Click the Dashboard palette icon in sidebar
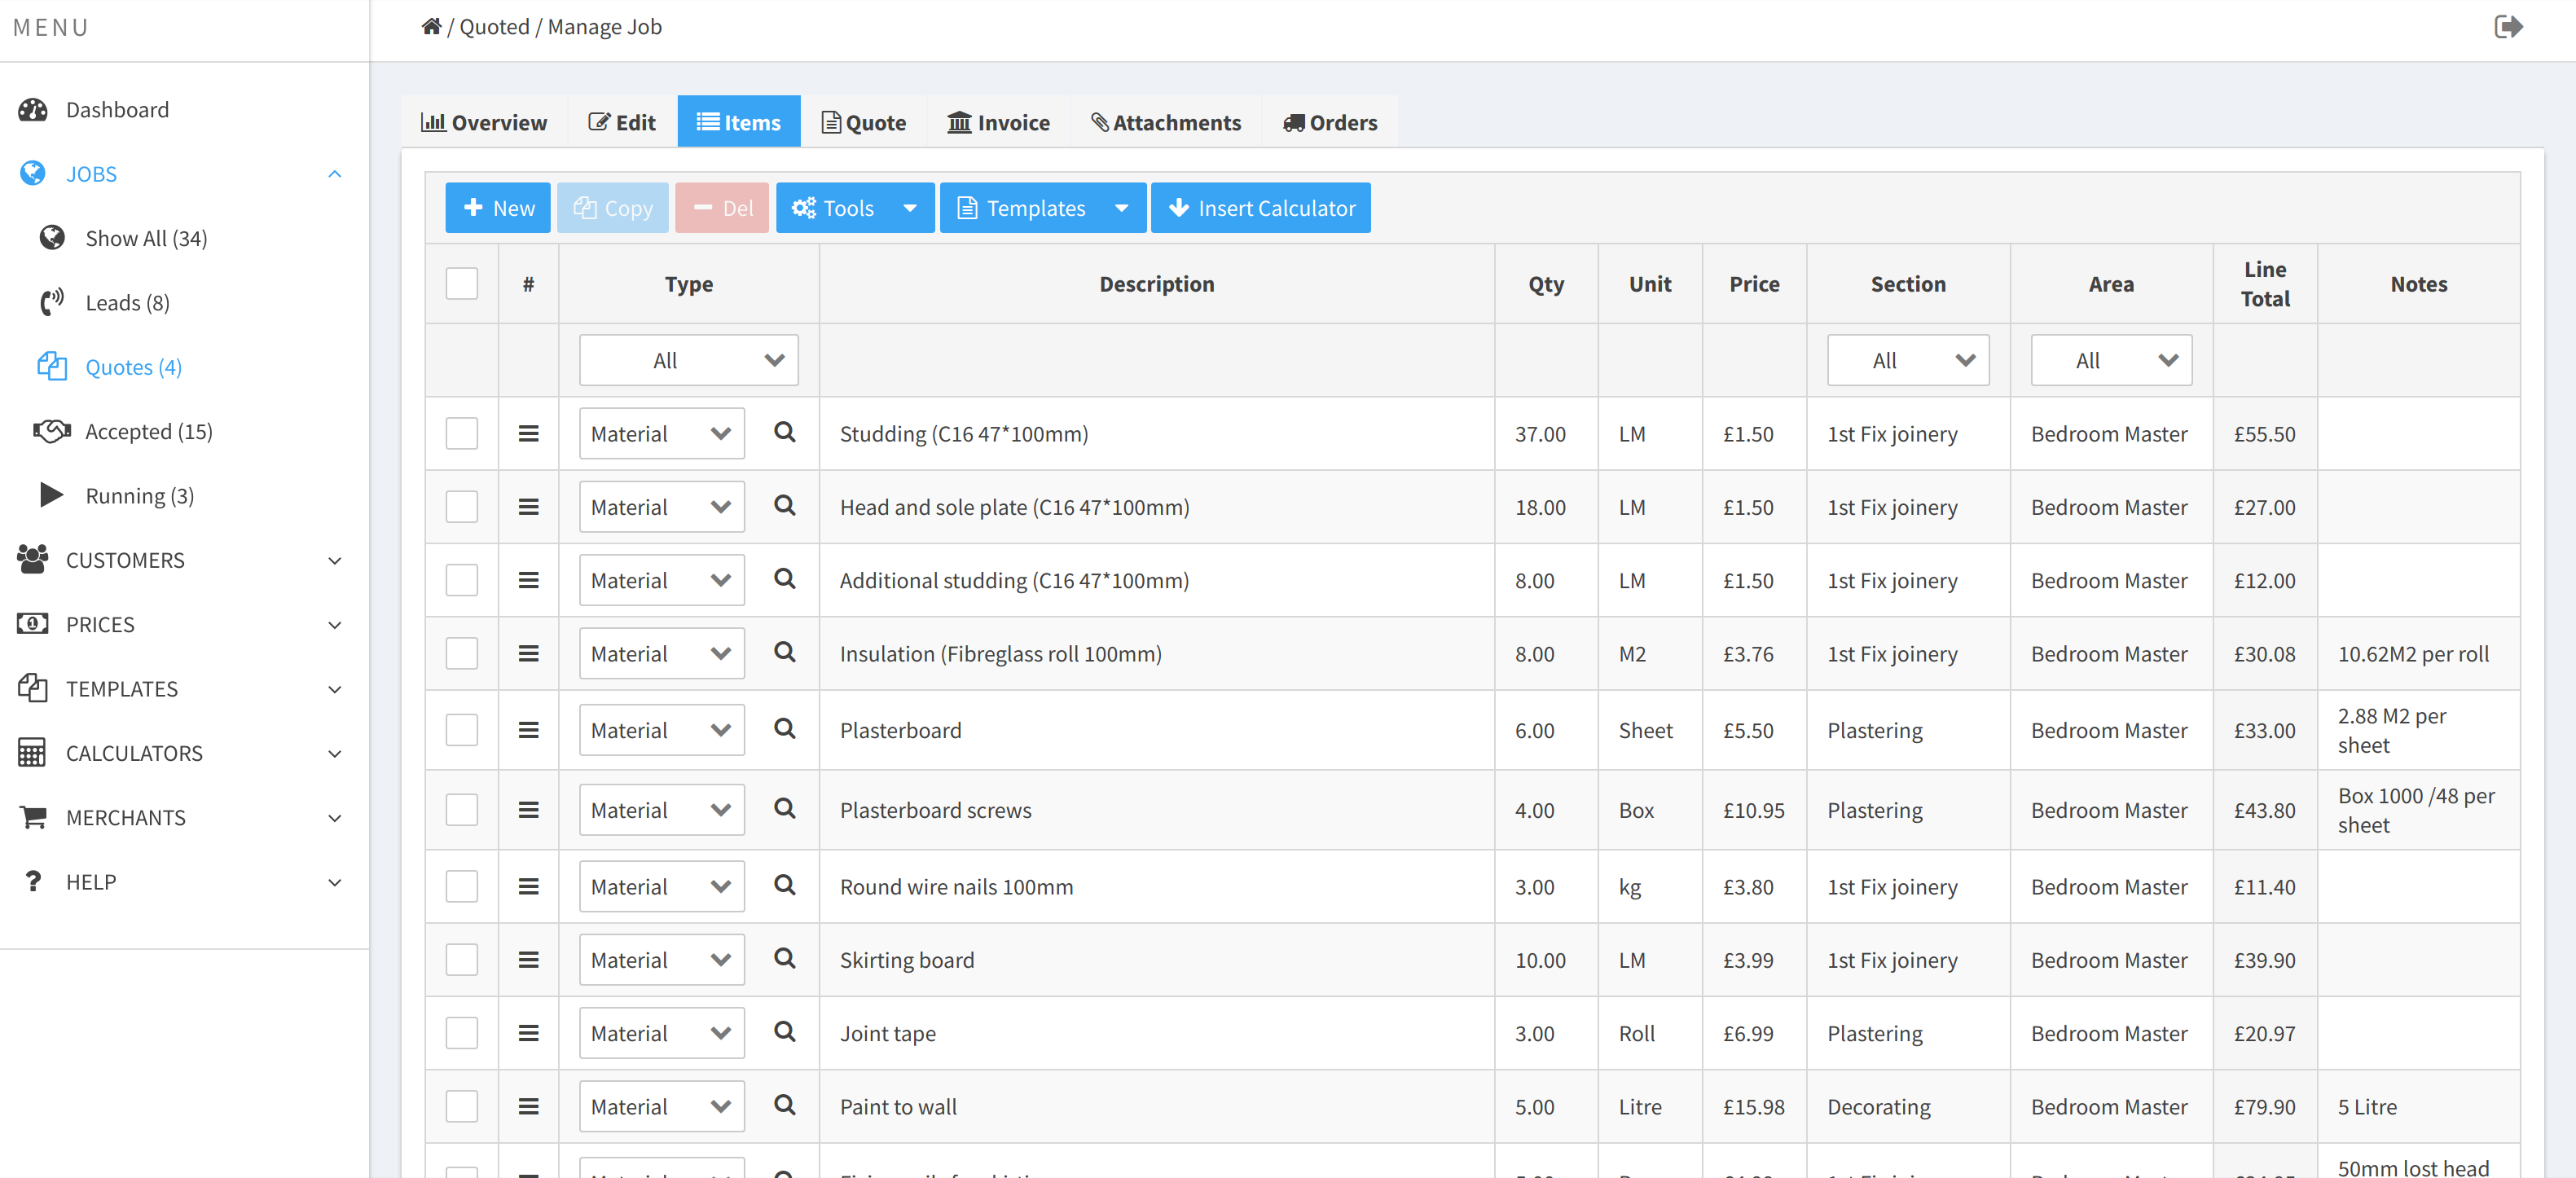2576x1178 pixels. [x=33, y=110]
